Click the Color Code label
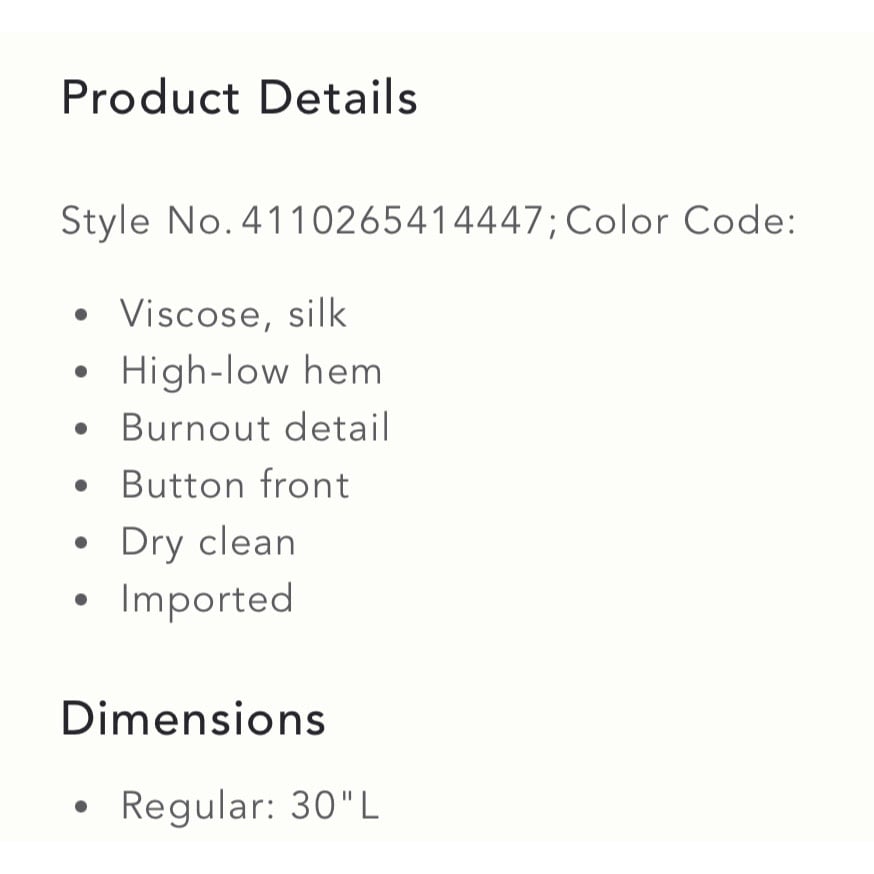Screen dimensions: 874x874 (681, 221)
